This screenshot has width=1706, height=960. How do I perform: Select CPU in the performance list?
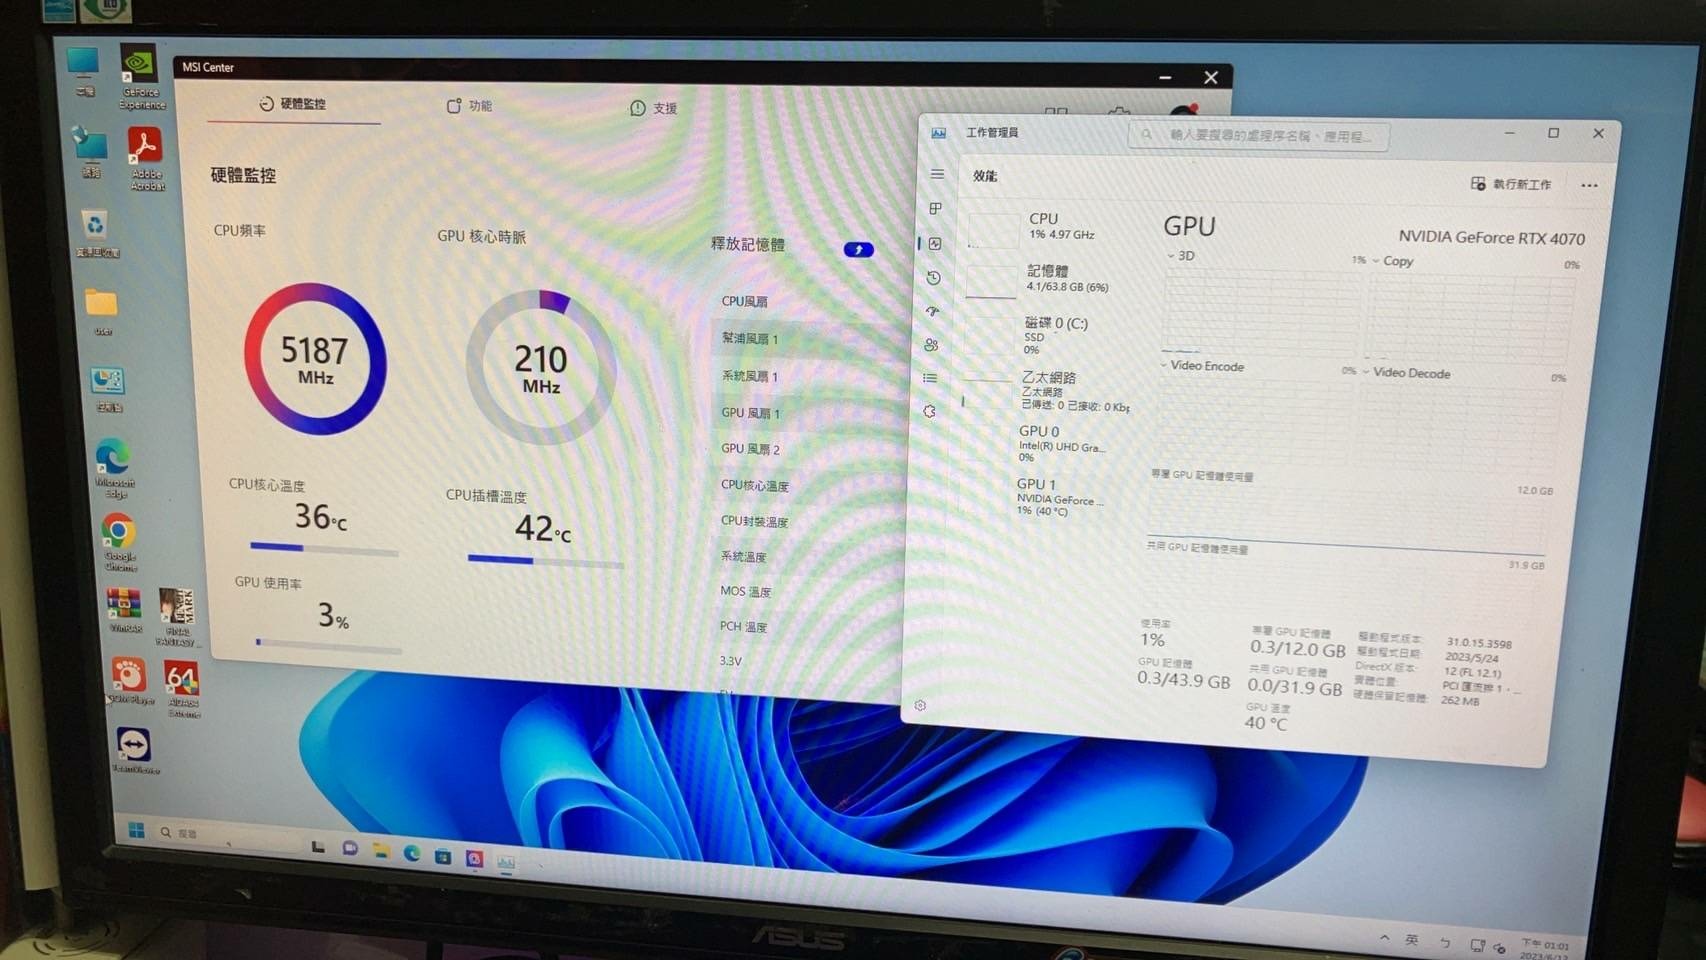1044,227
